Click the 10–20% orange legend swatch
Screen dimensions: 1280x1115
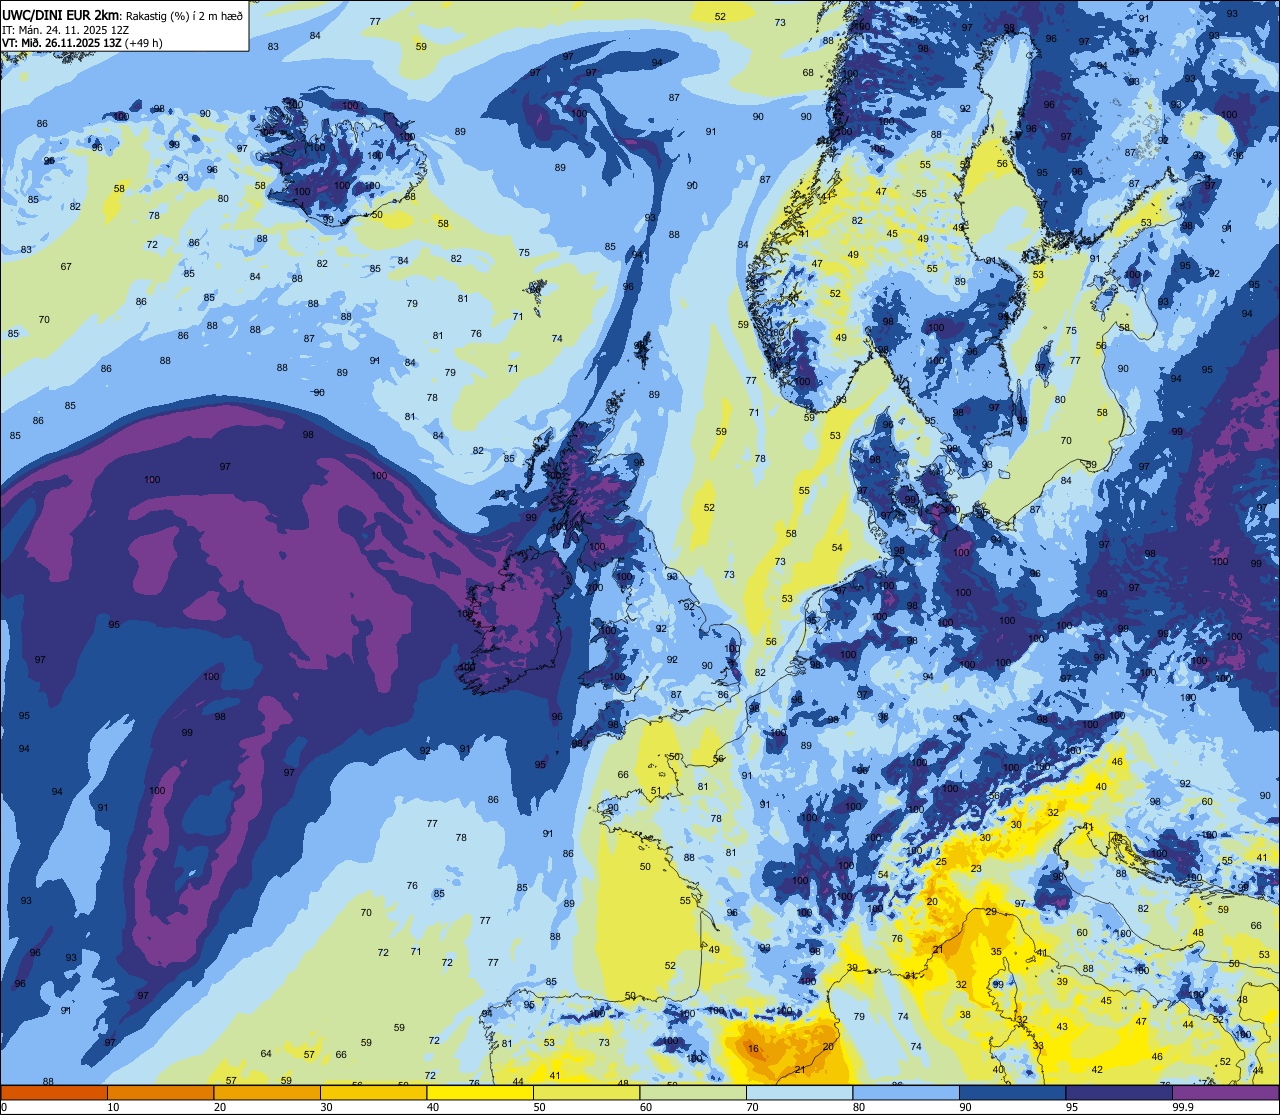pyautogui.click(x=160, y=1093)
